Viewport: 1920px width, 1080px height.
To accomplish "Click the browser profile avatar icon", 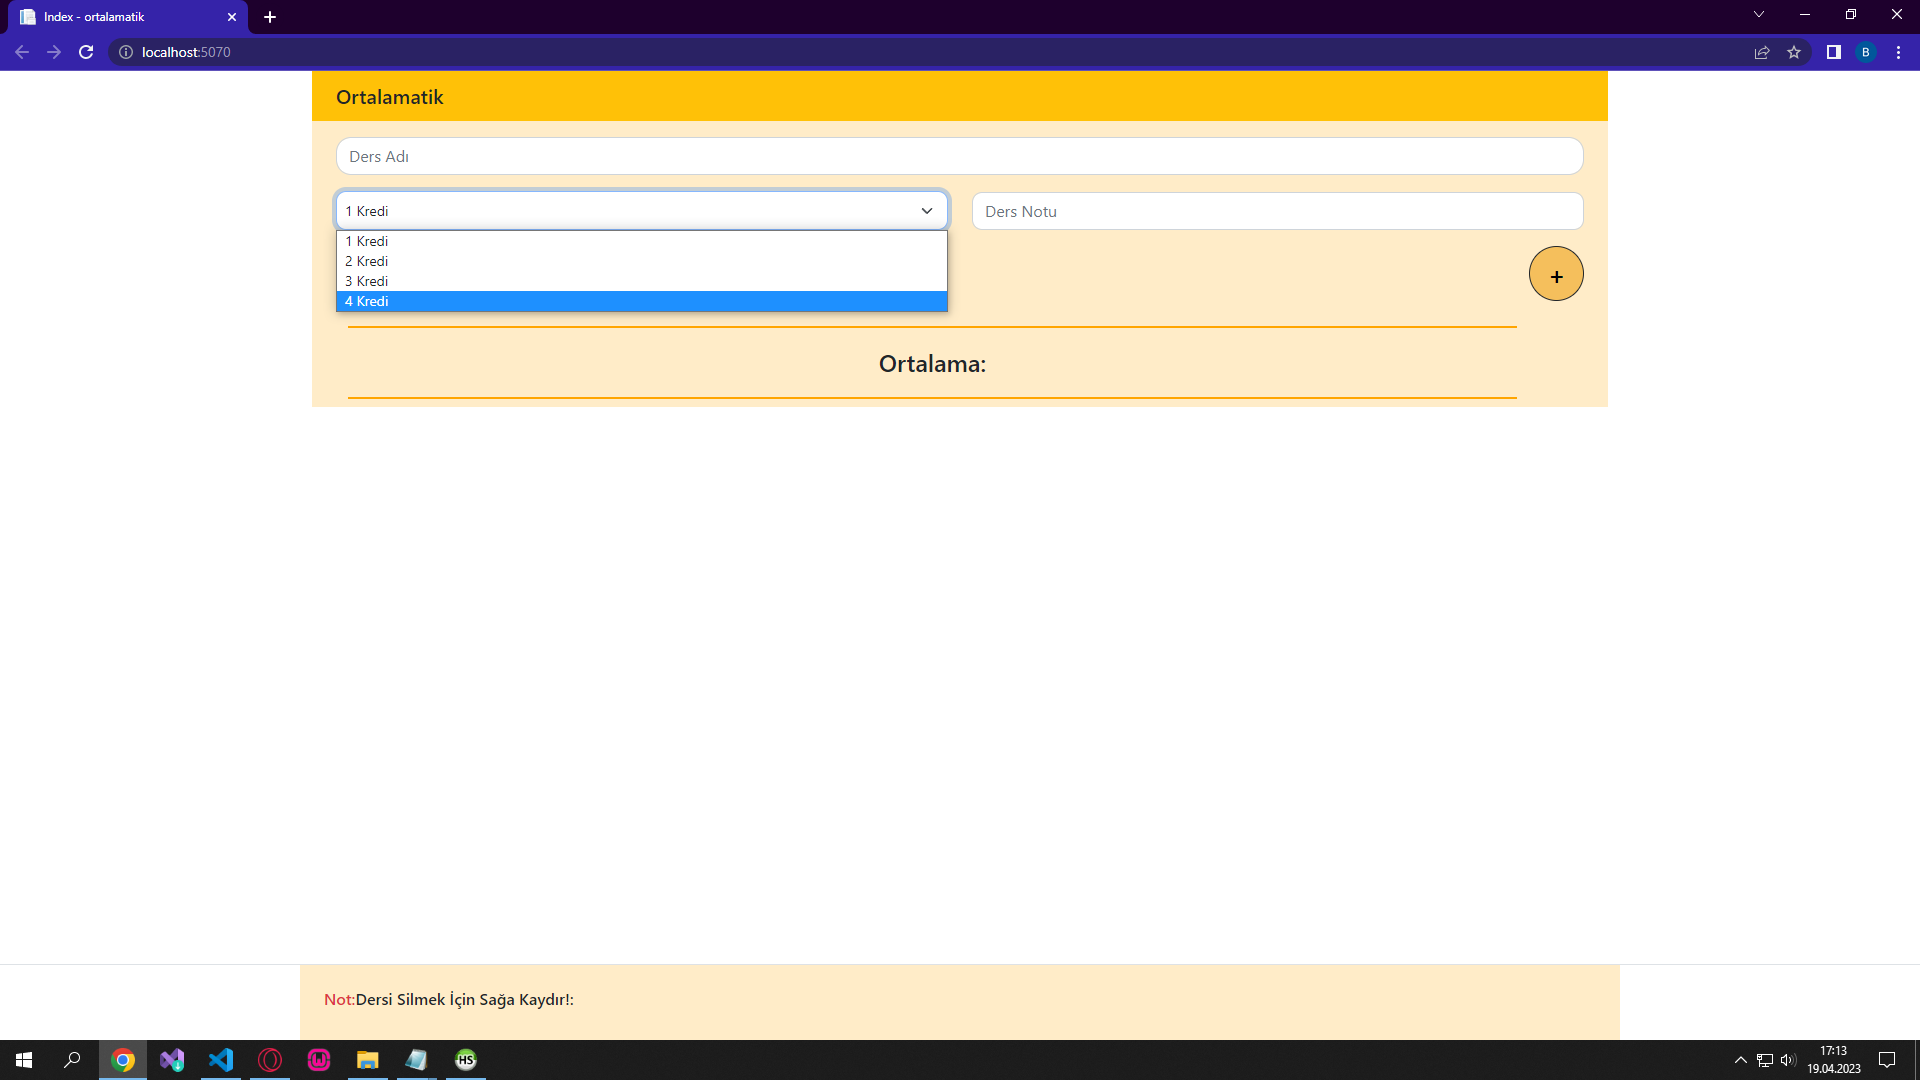I will pyautogui.click(x=1866, y=52).
